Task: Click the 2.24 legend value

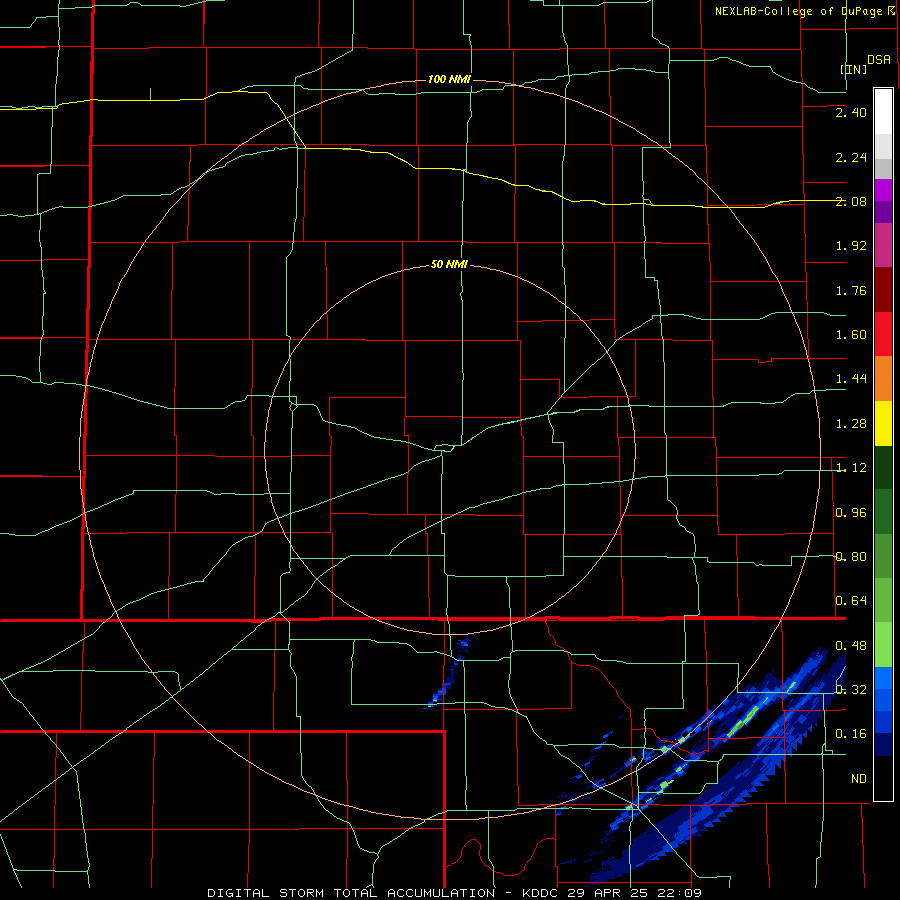Action: [851, 157]
